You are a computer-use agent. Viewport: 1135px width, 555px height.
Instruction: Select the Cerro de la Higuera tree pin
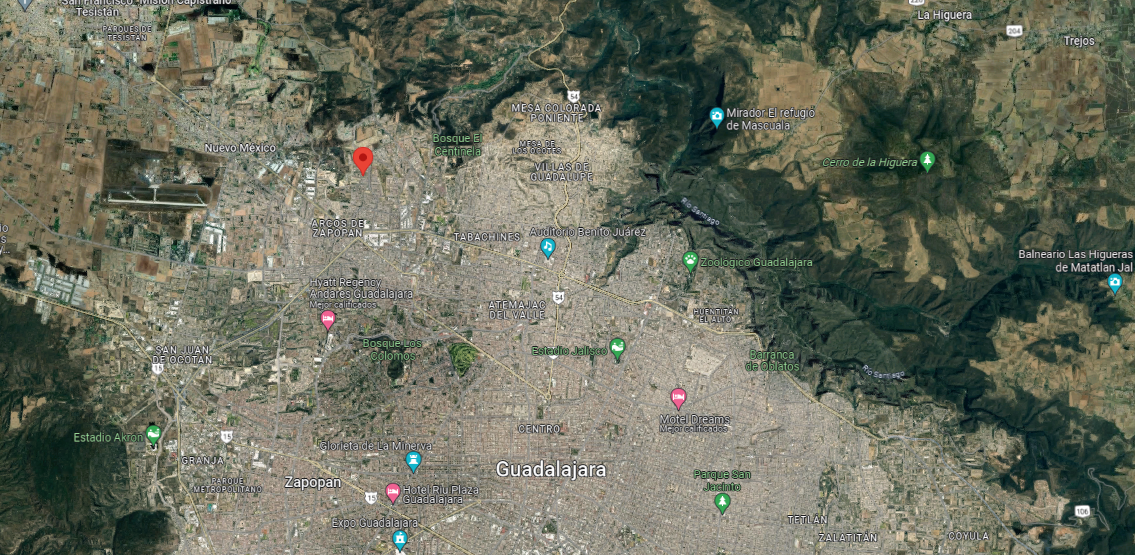point(927,161)
